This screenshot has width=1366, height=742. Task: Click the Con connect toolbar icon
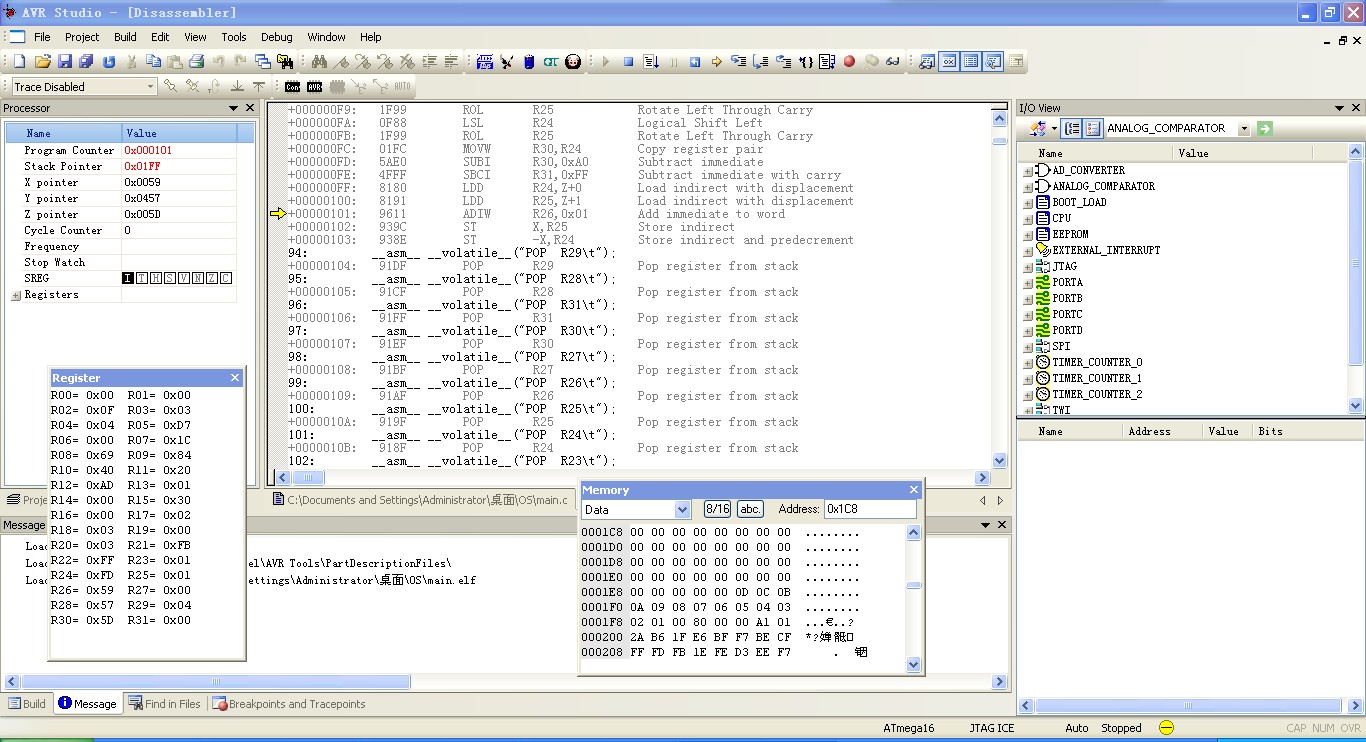point(292,87)
